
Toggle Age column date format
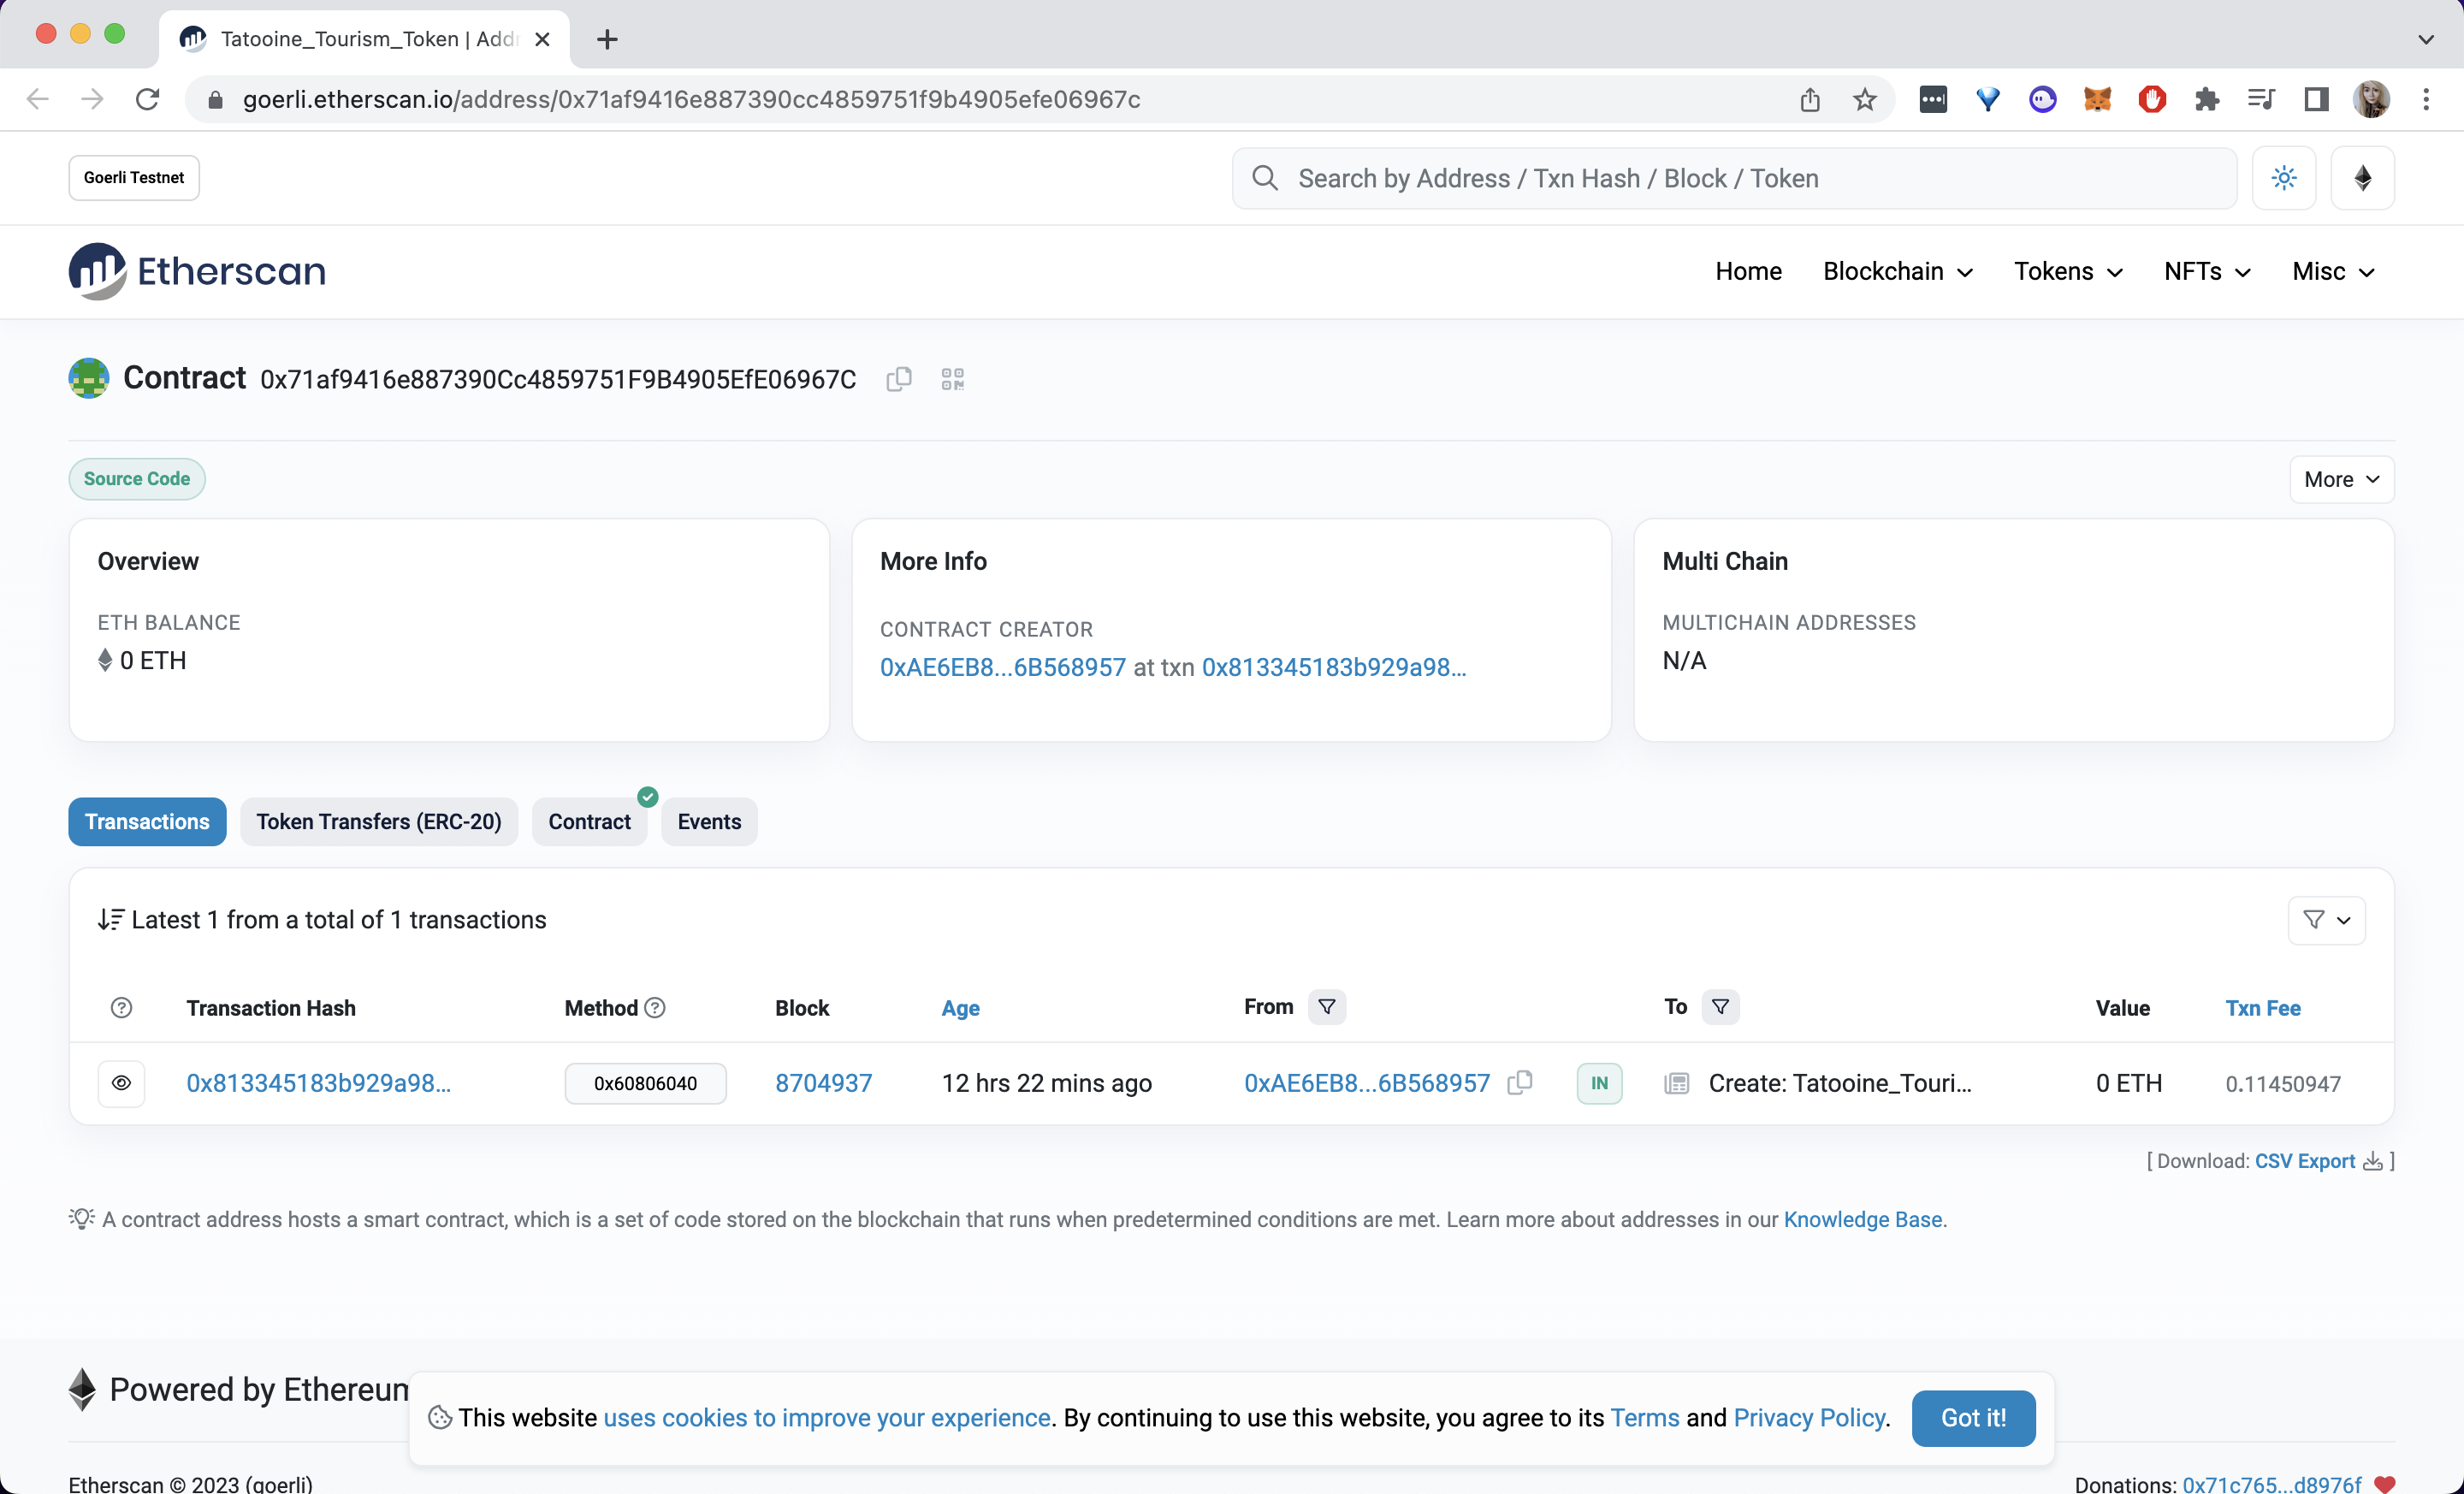click(x=960, y=1008)
